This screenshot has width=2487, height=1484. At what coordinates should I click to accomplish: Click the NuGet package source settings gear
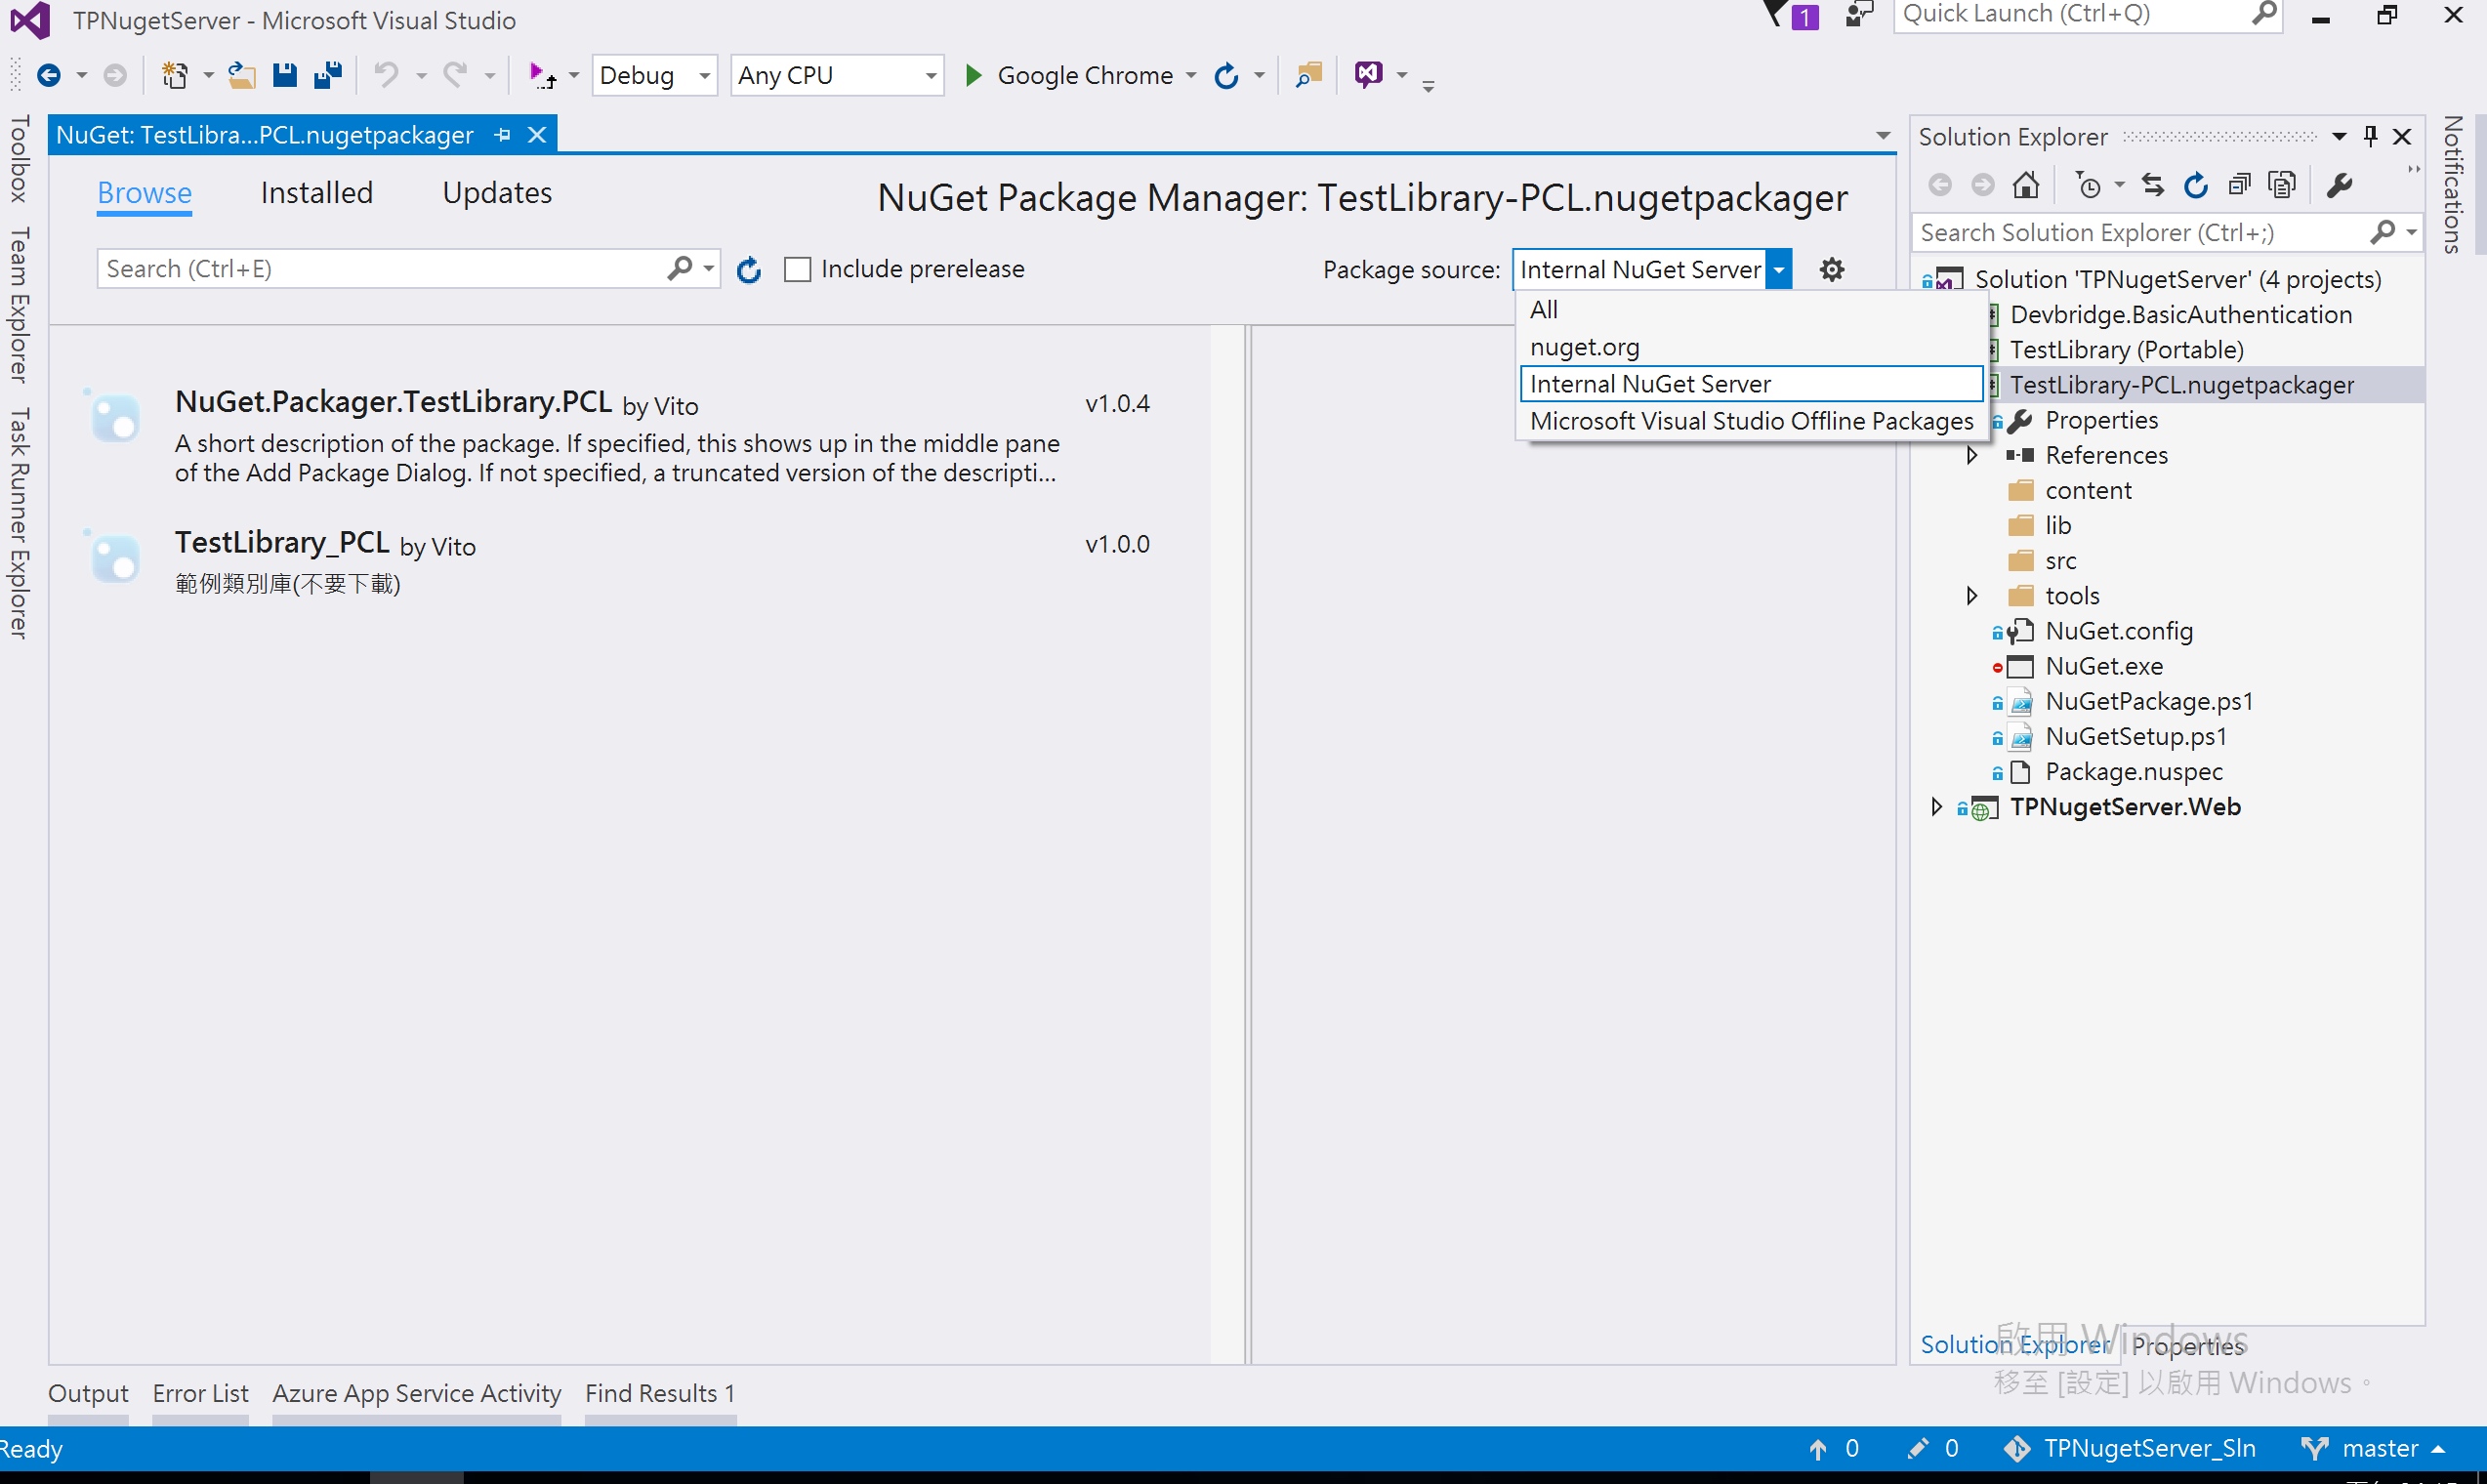point(1831,269)
